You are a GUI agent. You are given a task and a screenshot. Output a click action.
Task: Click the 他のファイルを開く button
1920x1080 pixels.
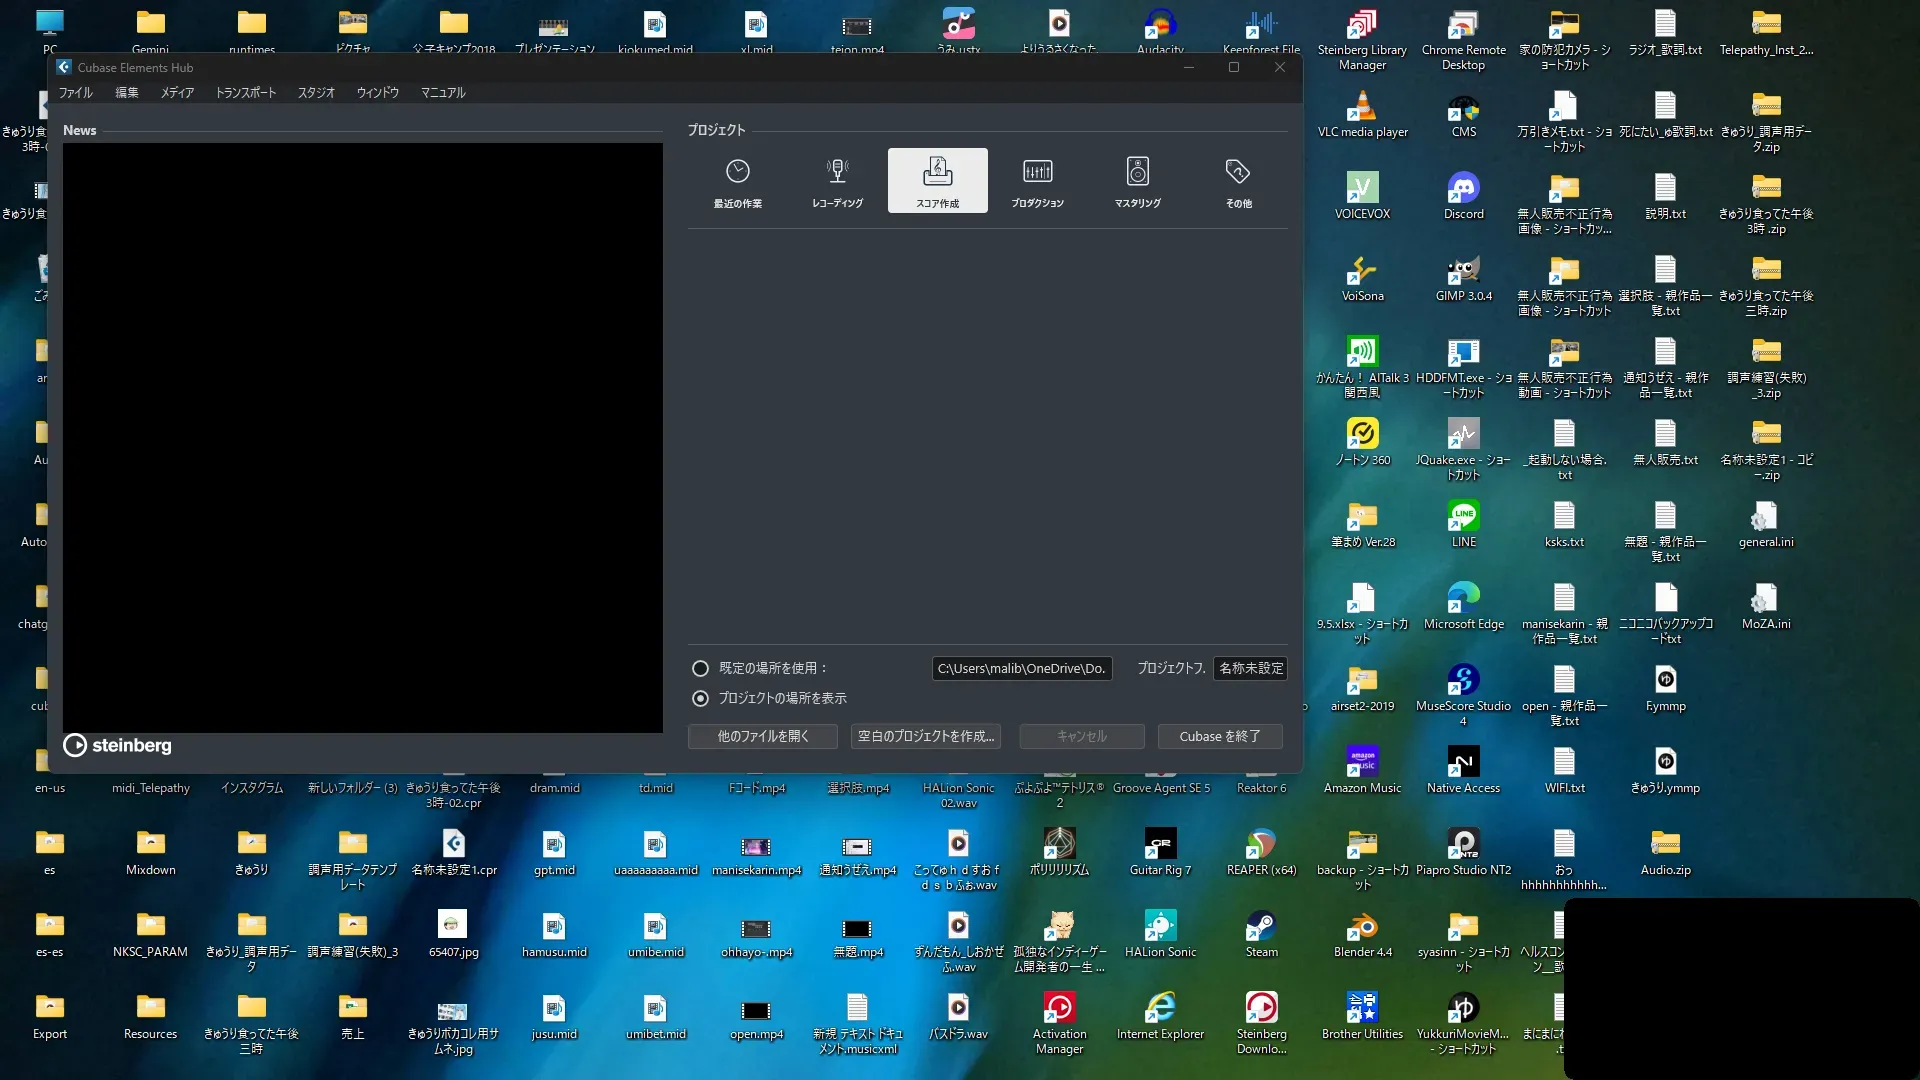point(763,736)
